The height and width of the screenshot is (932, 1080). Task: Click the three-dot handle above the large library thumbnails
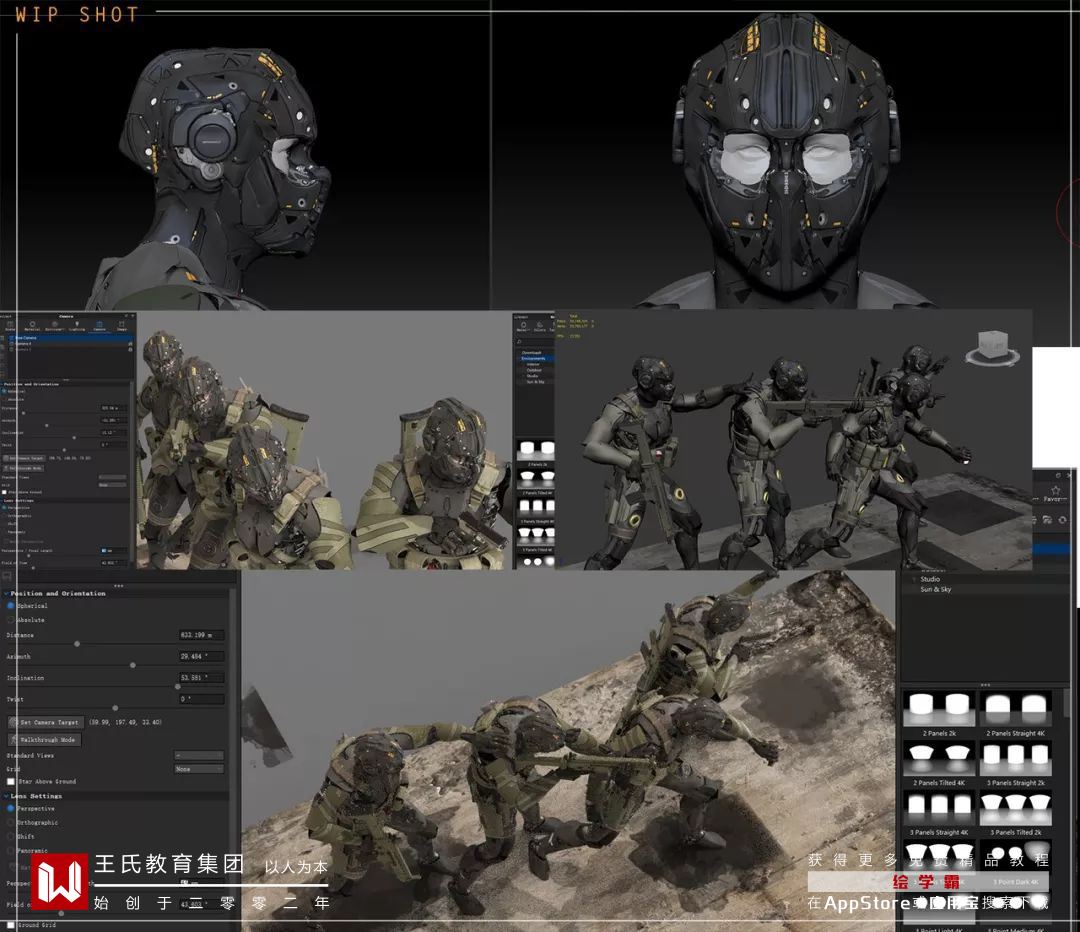[x=986, y=685]
